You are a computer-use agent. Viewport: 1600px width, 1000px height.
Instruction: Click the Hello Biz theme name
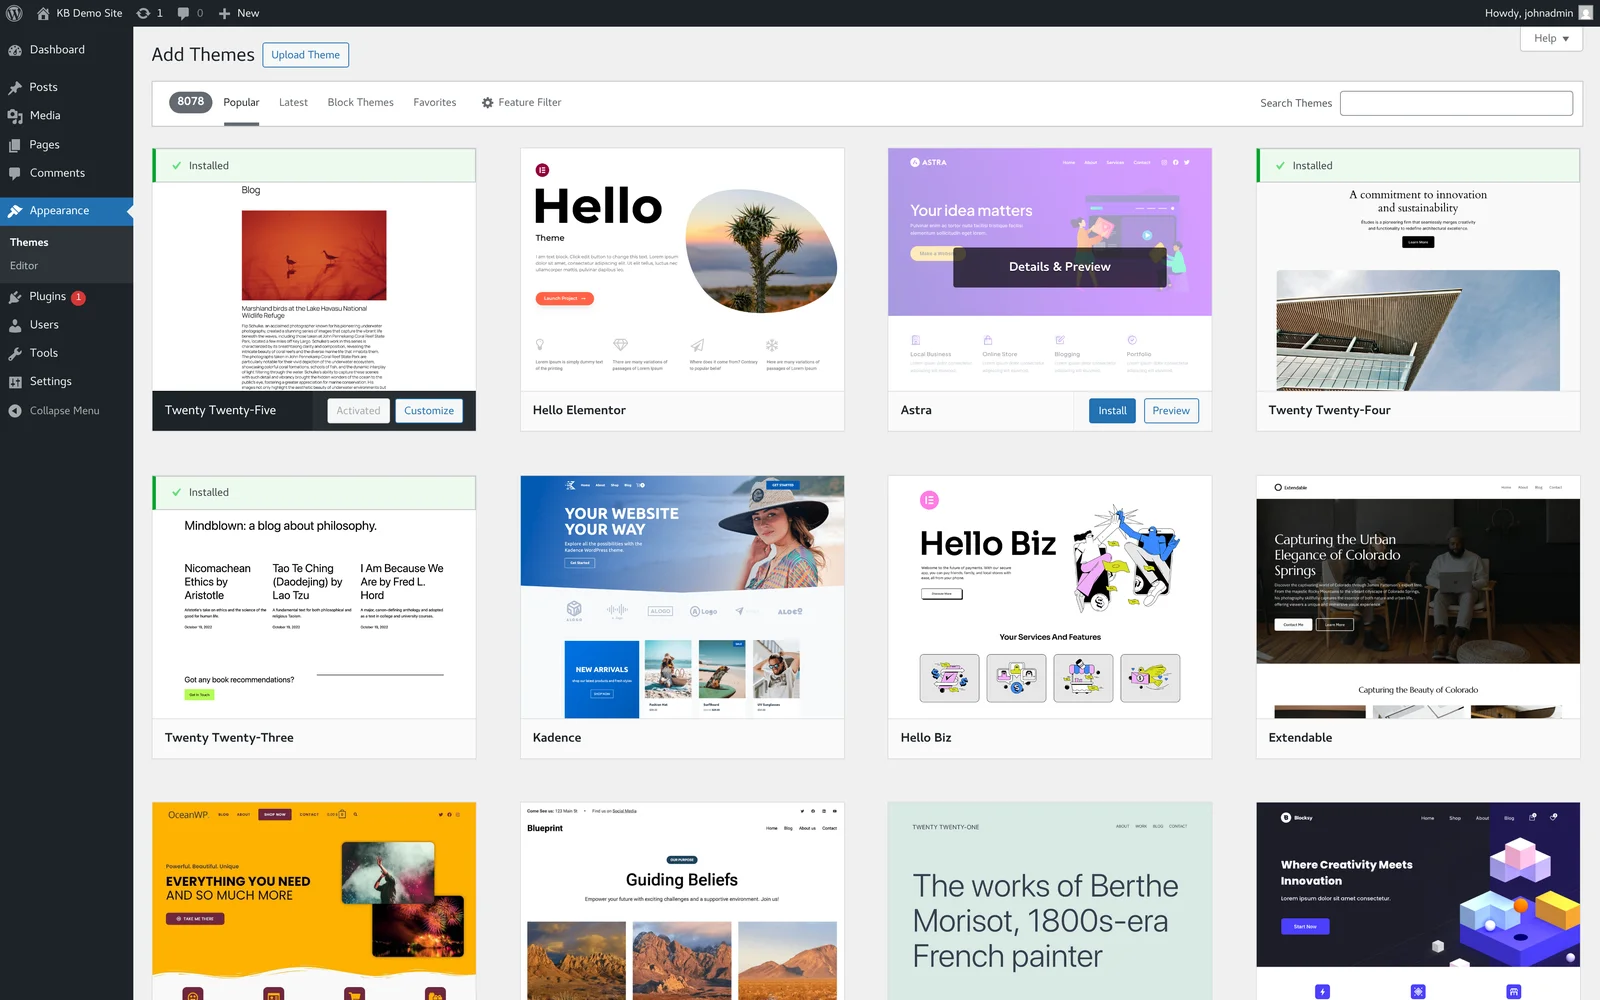(926, 738)
